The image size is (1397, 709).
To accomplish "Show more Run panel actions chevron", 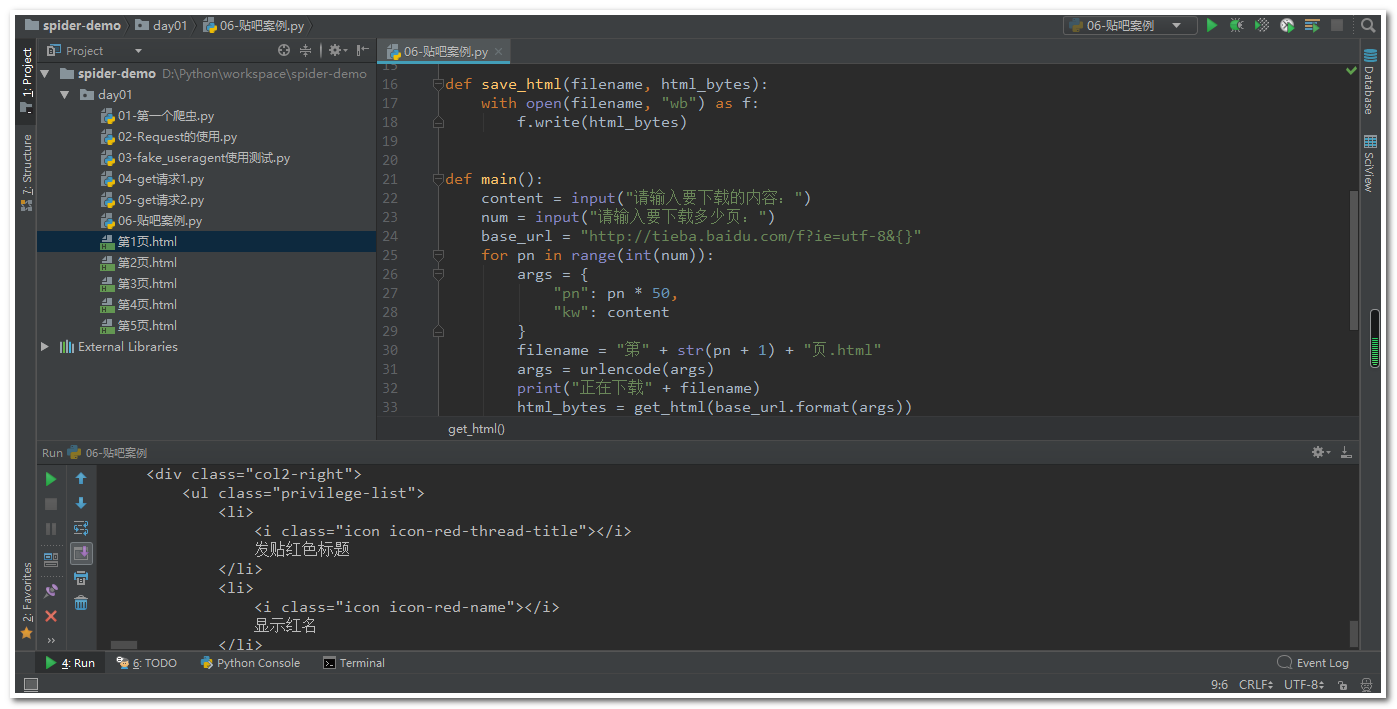I will (51, 640).
